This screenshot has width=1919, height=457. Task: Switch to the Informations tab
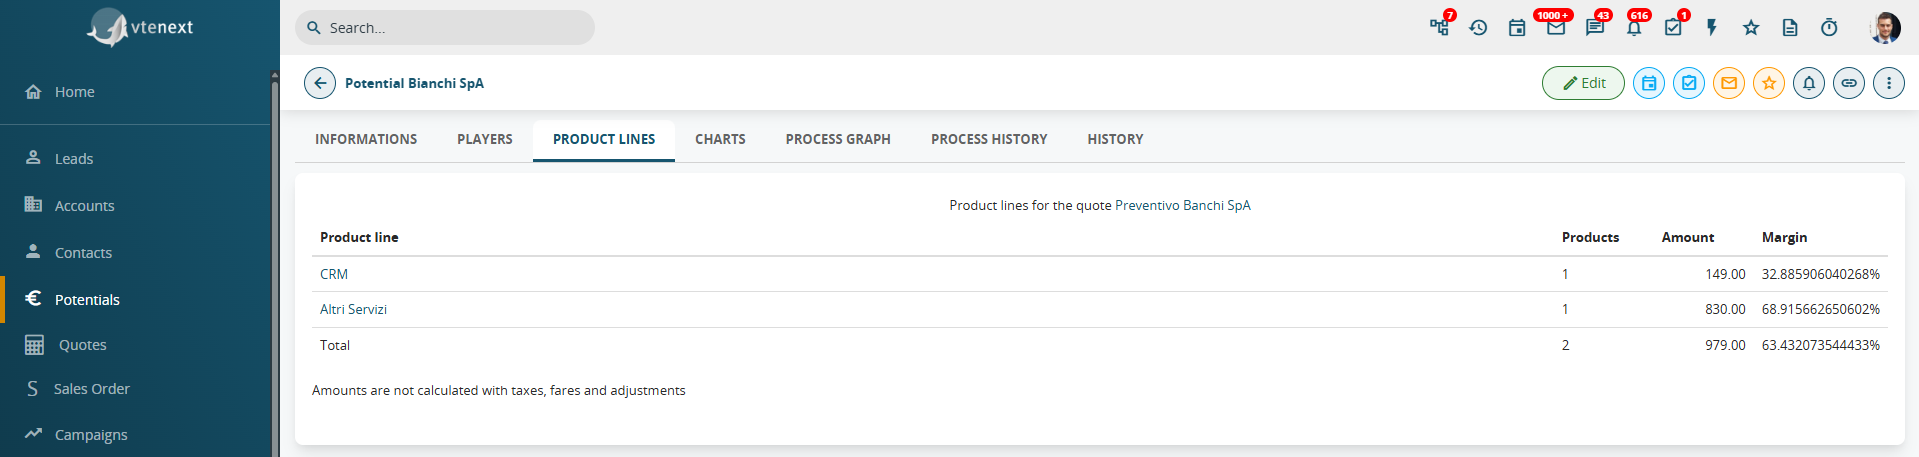click(366, 139)
